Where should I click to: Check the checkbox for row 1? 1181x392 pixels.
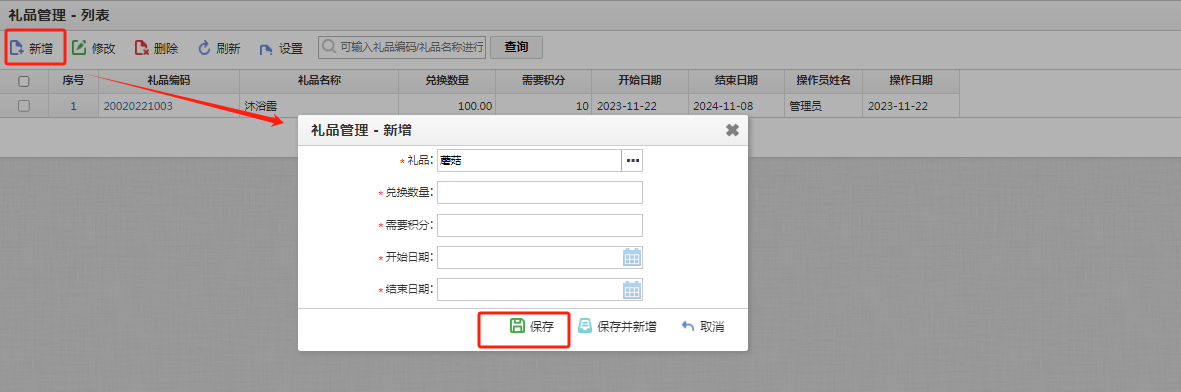[24, 106]
